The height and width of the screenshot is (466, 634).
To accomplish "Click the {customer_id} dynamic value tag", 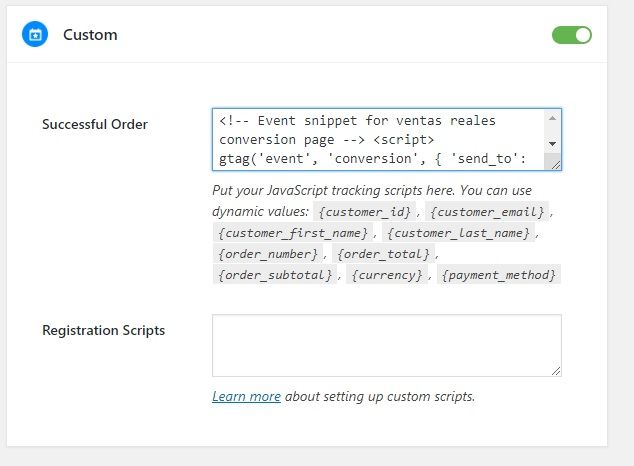I will pos(364,212).
